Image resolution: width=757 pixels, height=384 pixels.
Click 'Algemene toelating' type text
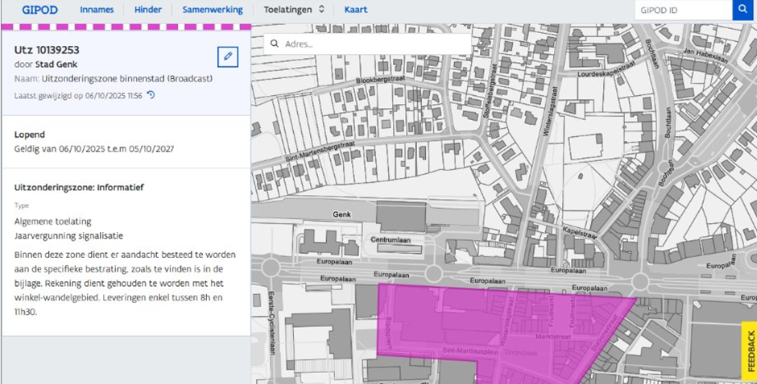tap(53, 221)
